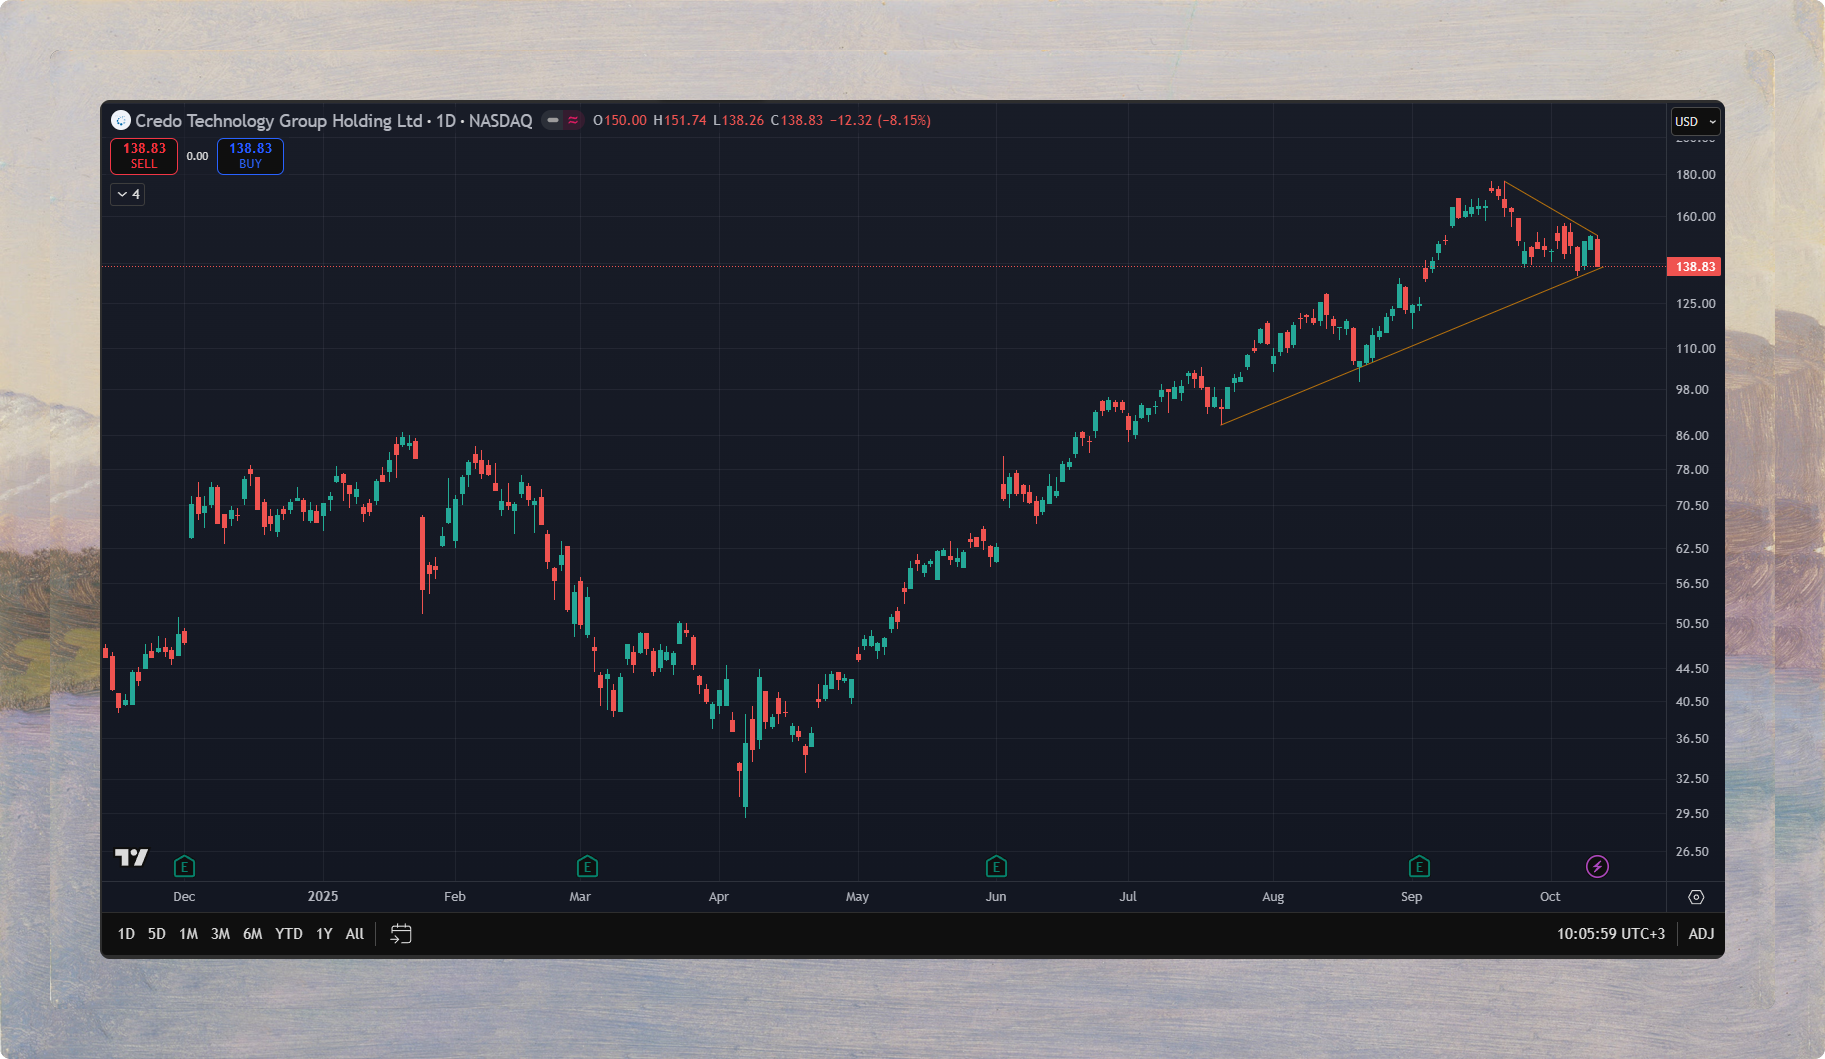Open the June earnings marker icon
This screenshot has height=1059, width=1825.
(996, 866)
